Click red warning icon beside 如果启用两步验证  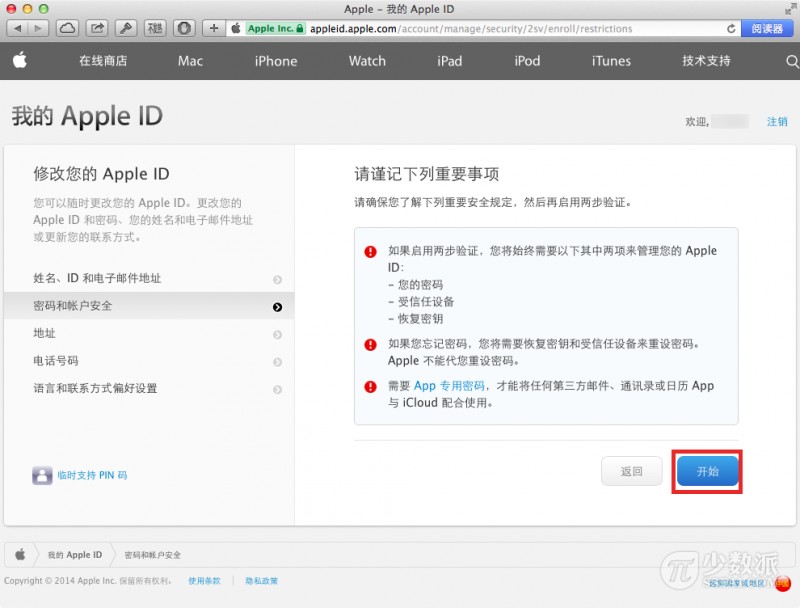click(370, 251)
